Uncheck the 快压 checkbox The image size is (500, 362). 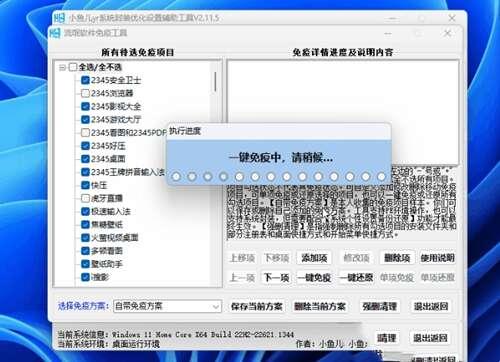pos(85,185)
